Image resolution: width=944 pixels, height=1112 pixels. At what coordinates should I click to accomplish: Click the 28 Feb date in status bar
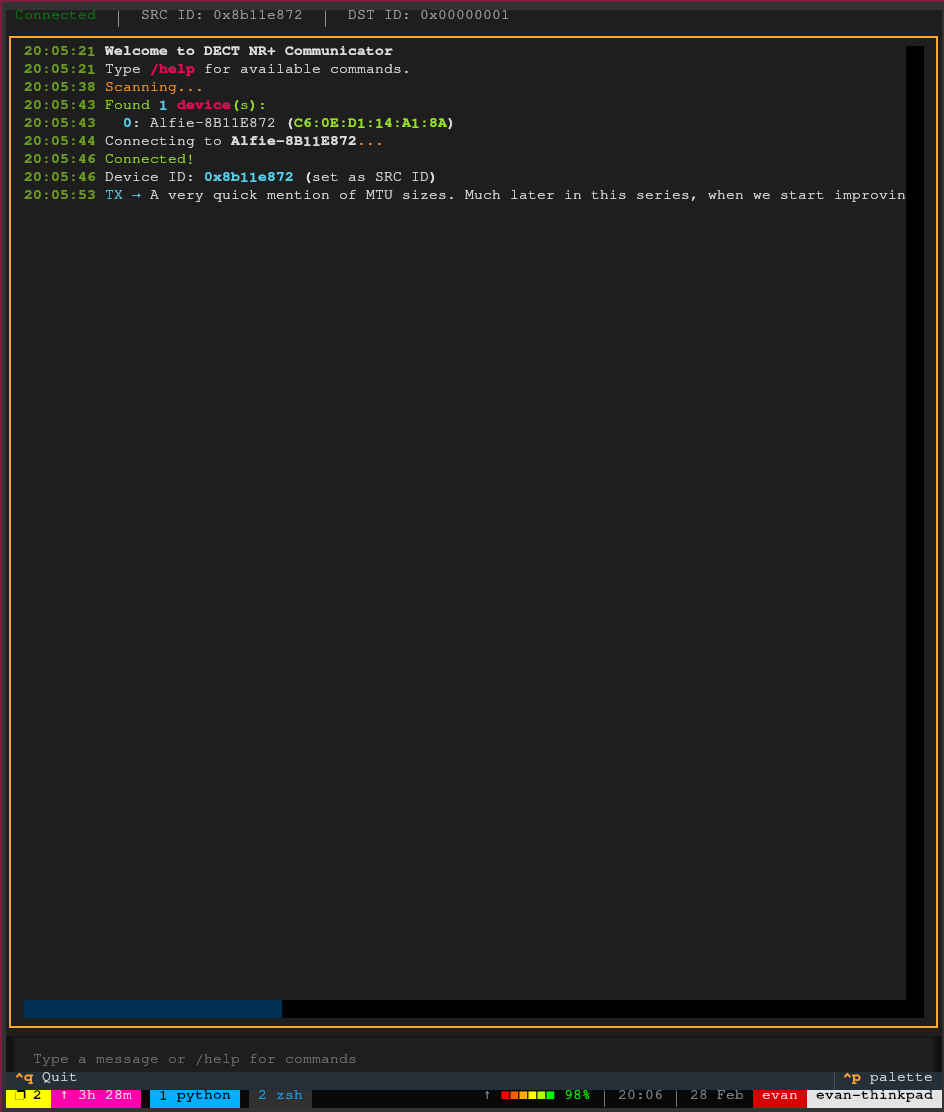click(x=716, y=1095)
